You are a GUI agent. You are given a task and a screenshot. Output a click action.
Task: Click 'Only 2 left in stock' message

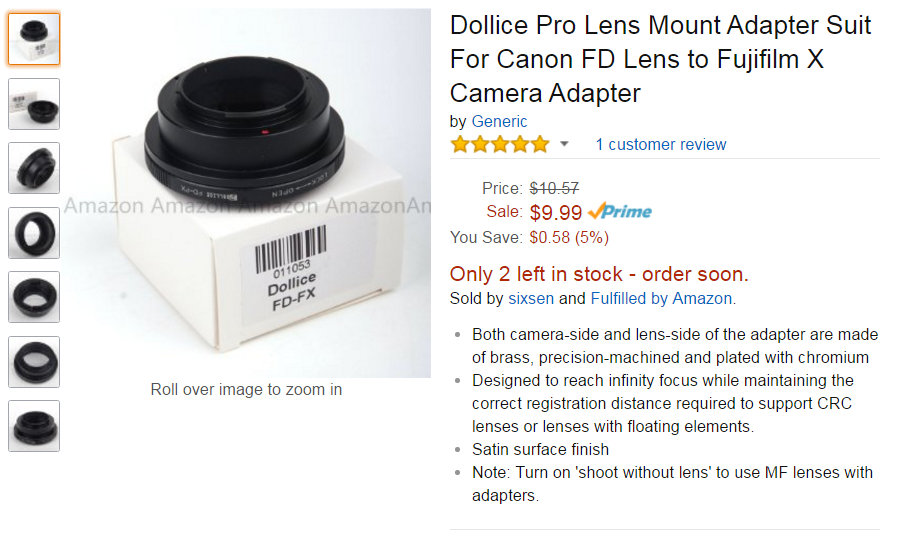pyautogui.click(x=599, y=274)
